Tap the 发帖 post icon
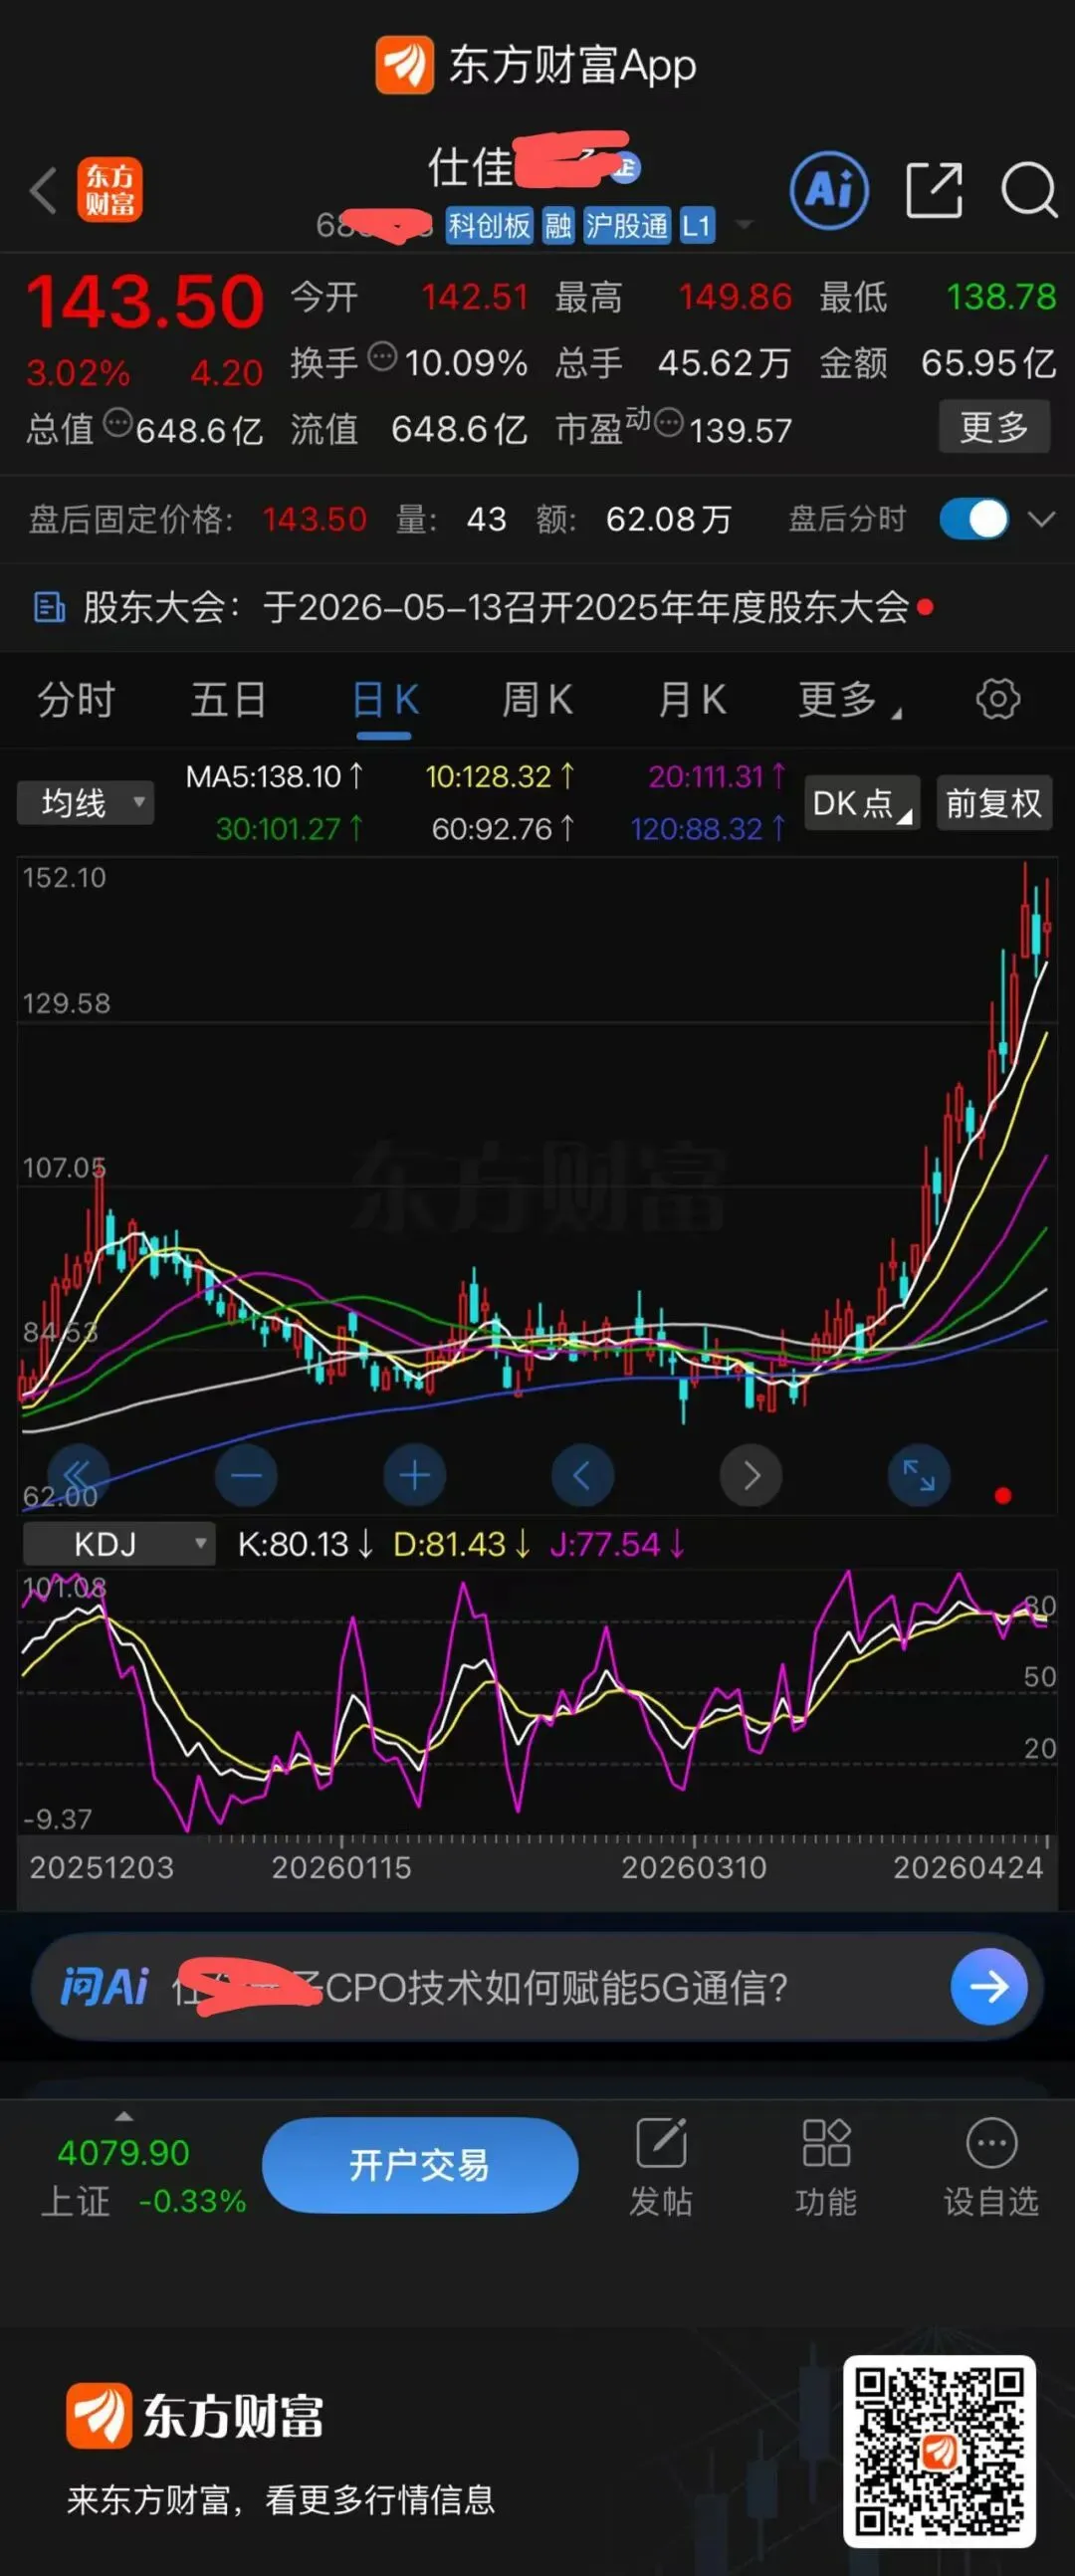Viewport: 1075px width, 2576px height. [x=661, y=2142]
